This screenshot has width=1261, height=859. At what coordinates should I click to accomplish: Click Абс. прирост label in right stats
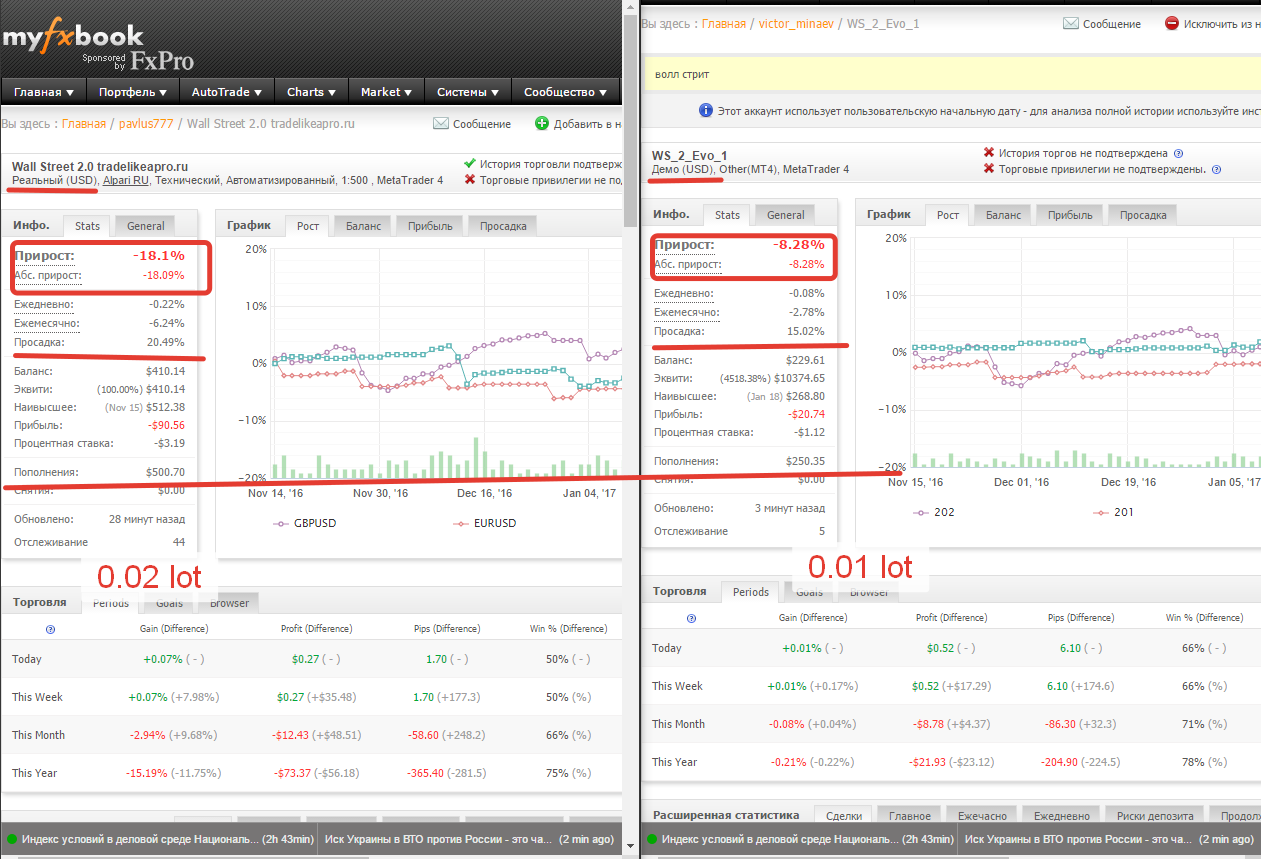point(688,265)
